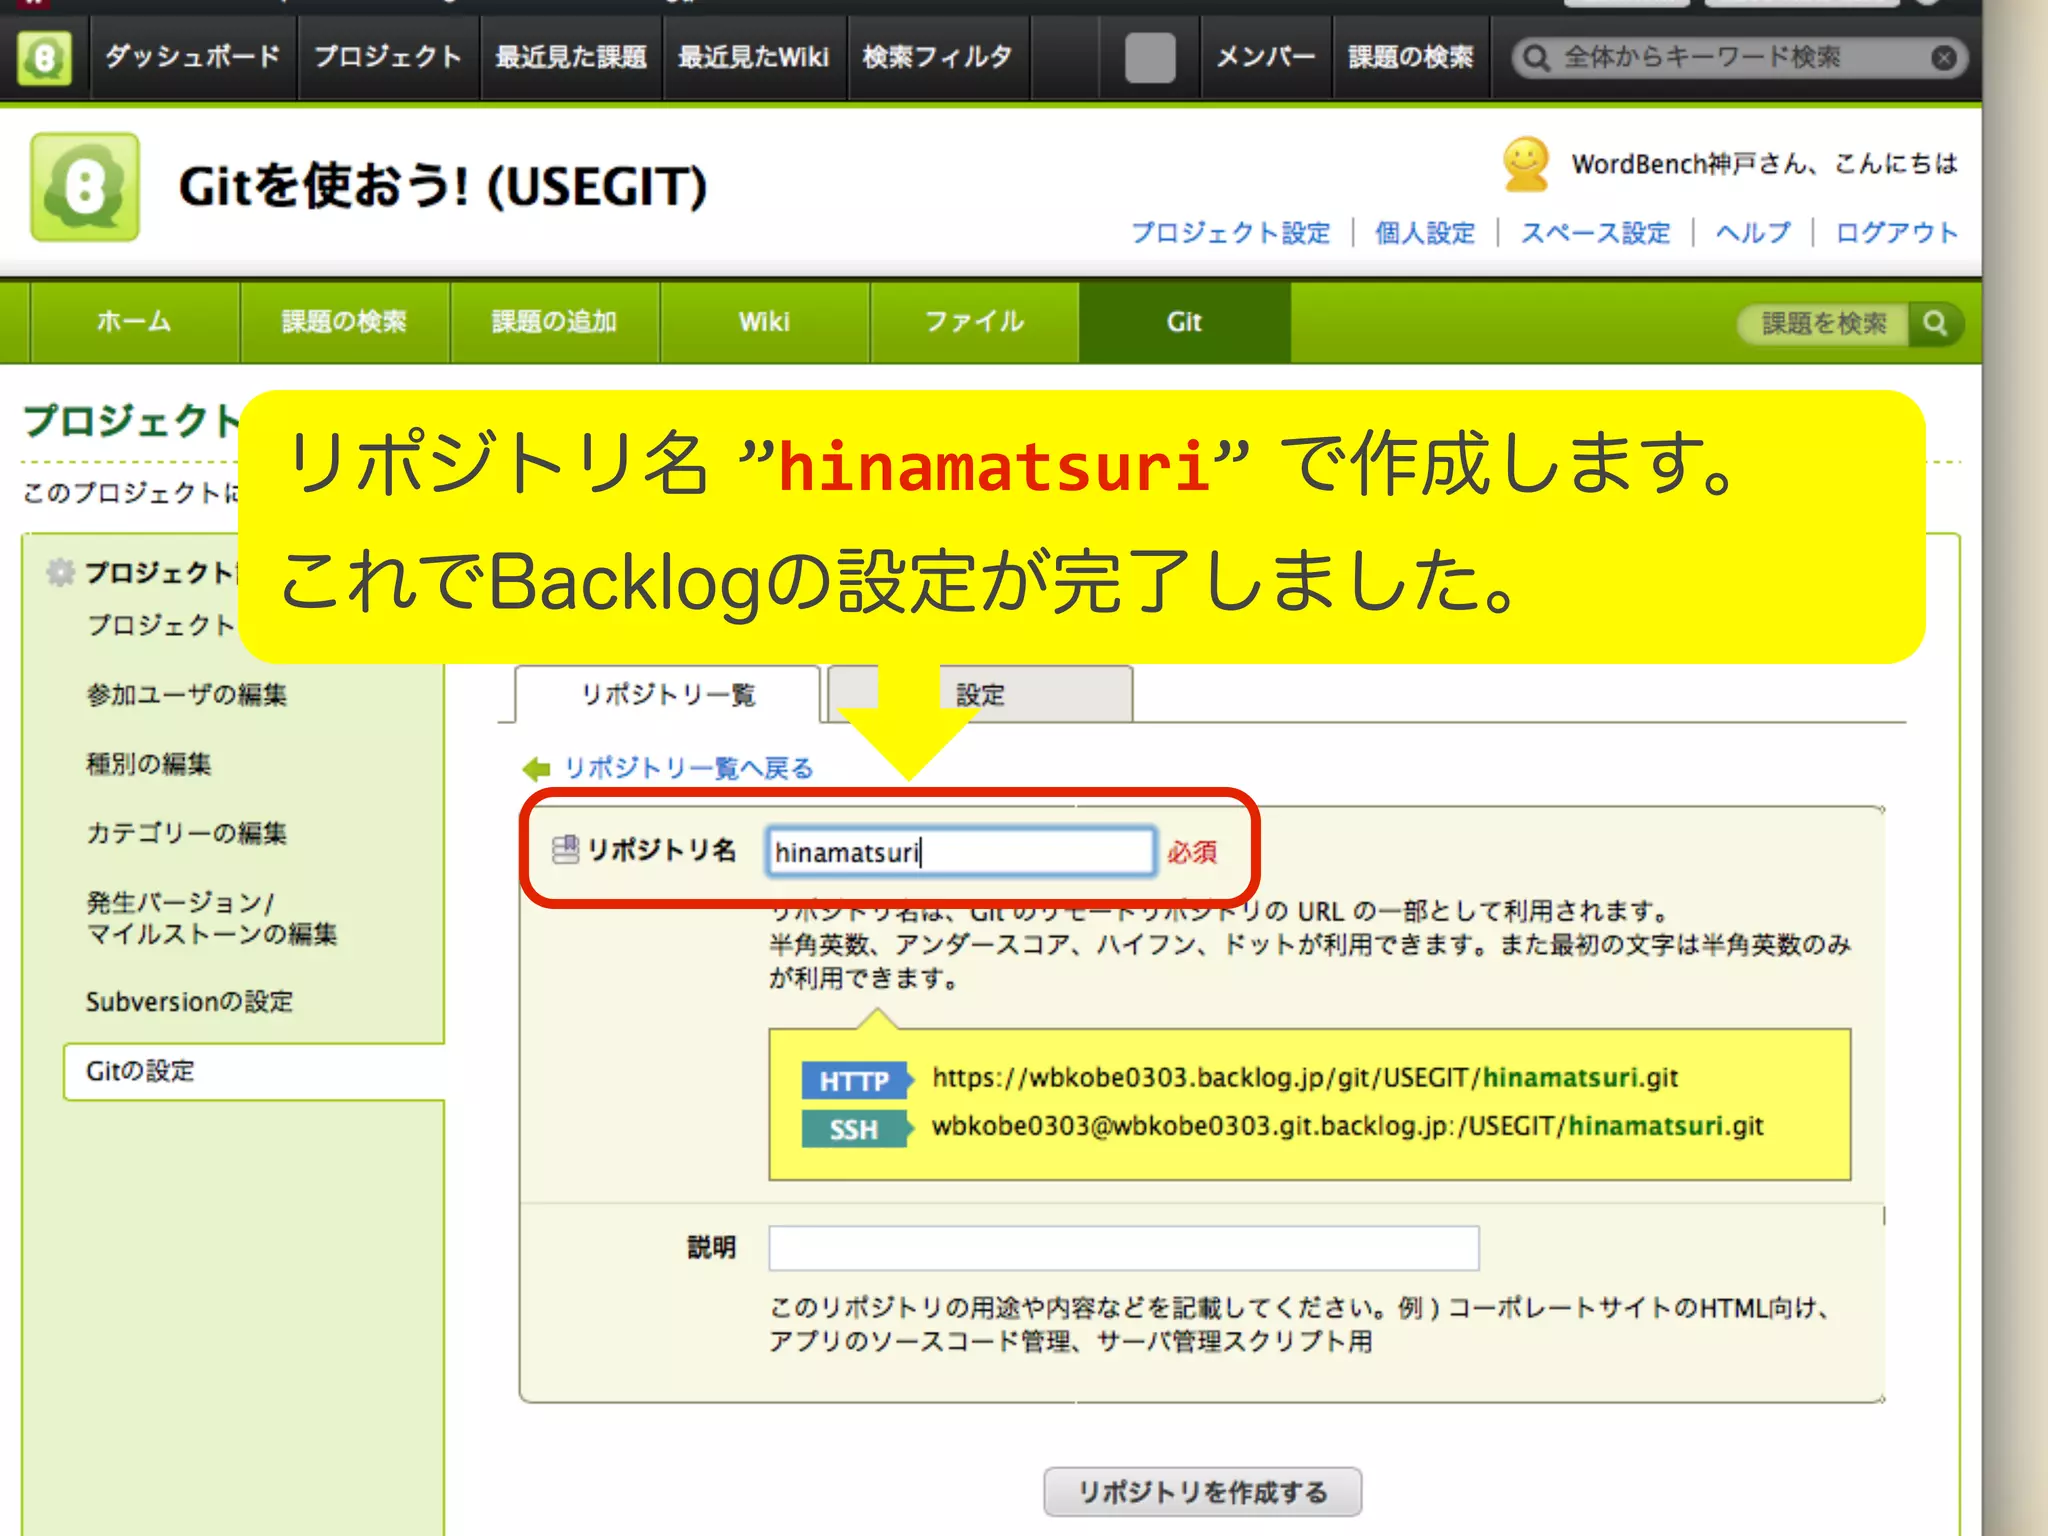Open Subversionの設定 in sidebar

(x=189, y=1001)
